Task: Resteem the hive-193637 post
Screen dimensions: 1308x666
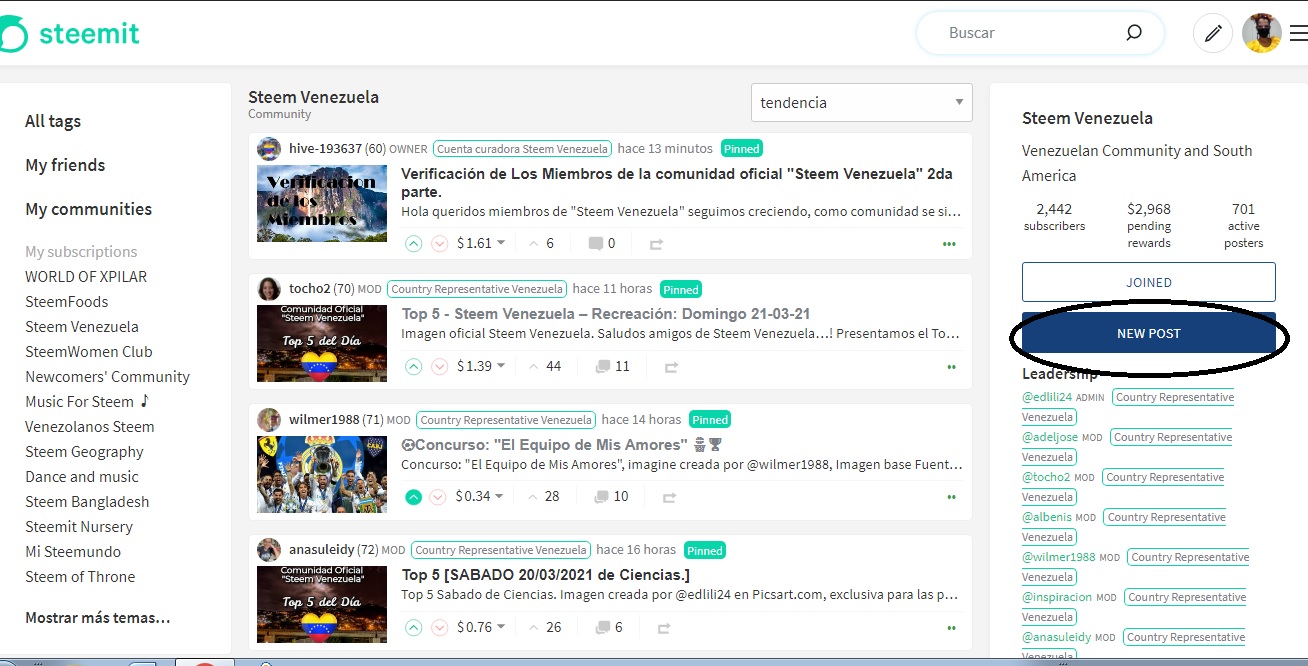Action: click(x=657, y=243)
